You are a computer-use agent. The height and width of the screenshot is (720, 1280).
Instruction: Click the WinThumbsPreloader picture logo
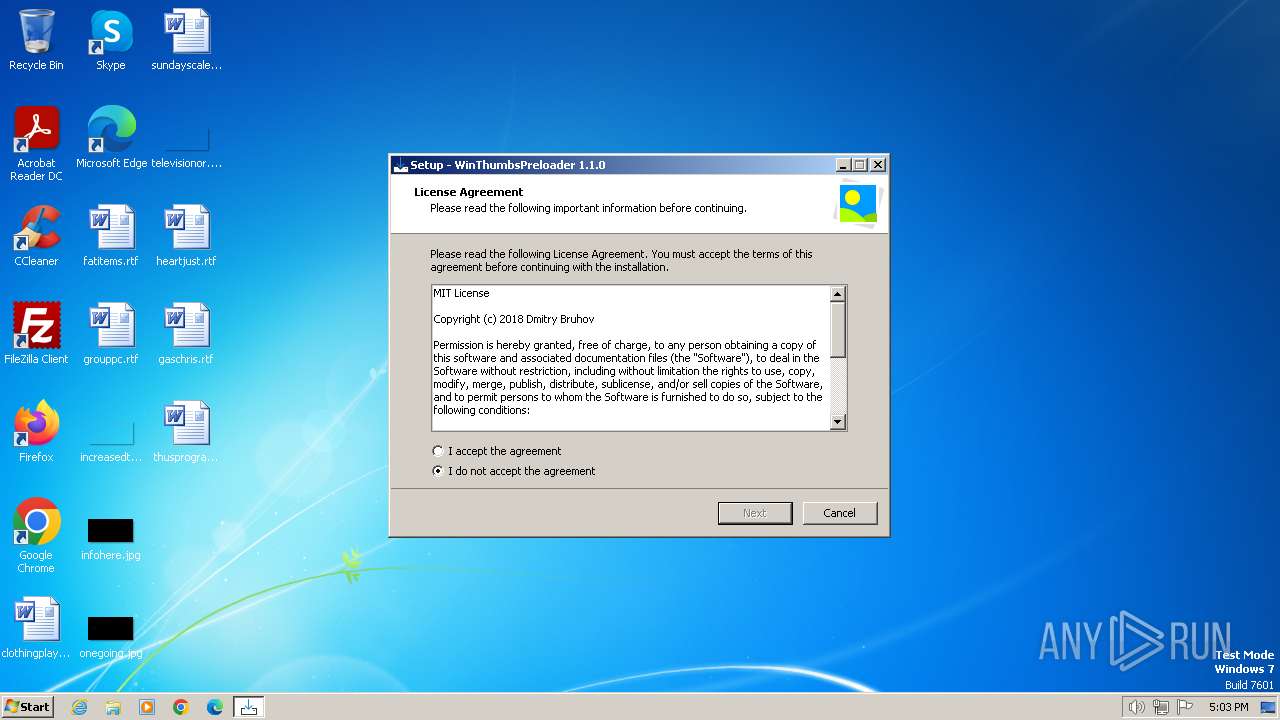[858, 203]
